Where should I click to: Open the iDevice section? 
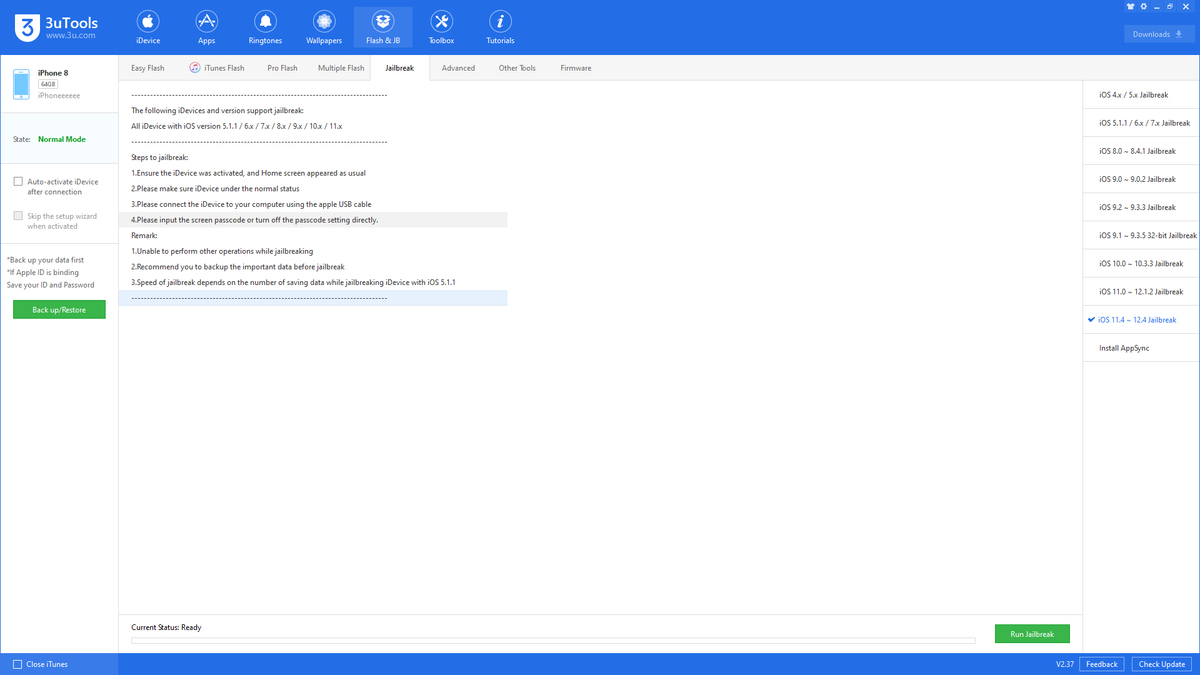pyautogui.click(x=148, y=27)
